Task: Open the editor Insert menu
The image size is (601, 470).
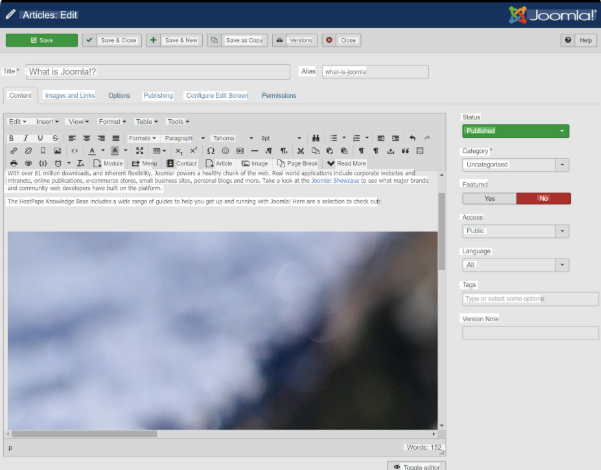Action: [x=48, y=122]
